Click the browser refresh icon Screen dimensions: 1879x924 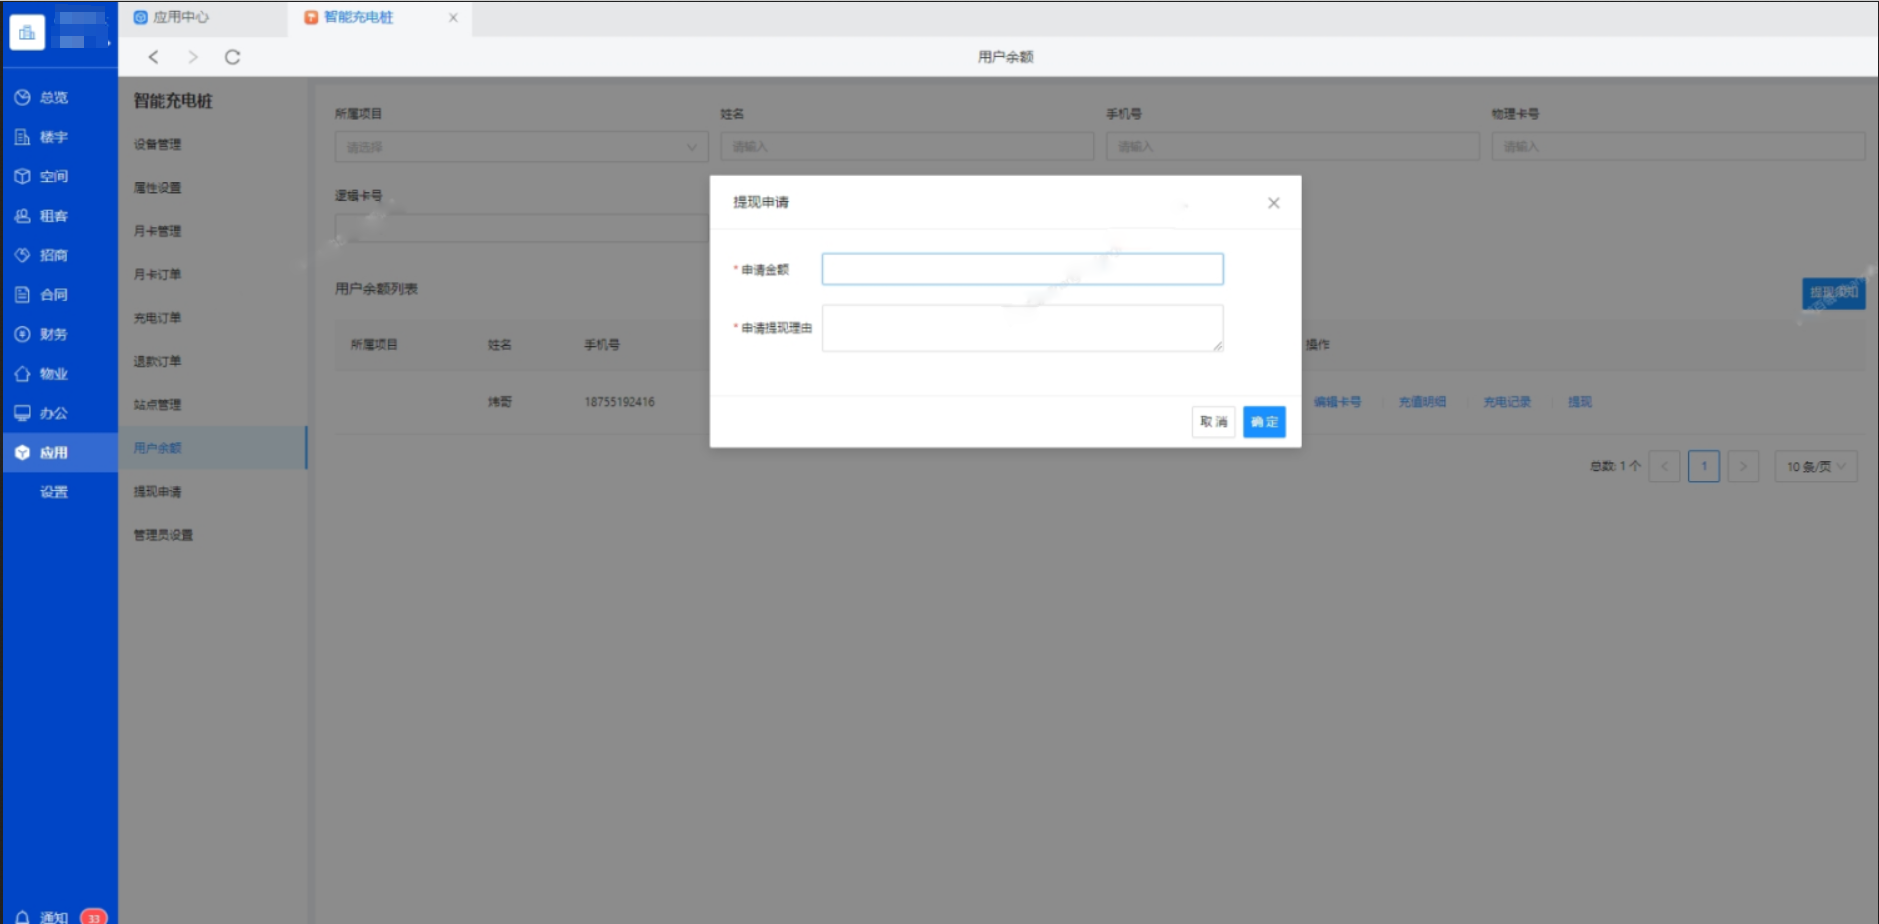pyautogui.click(x=232, y=57)
